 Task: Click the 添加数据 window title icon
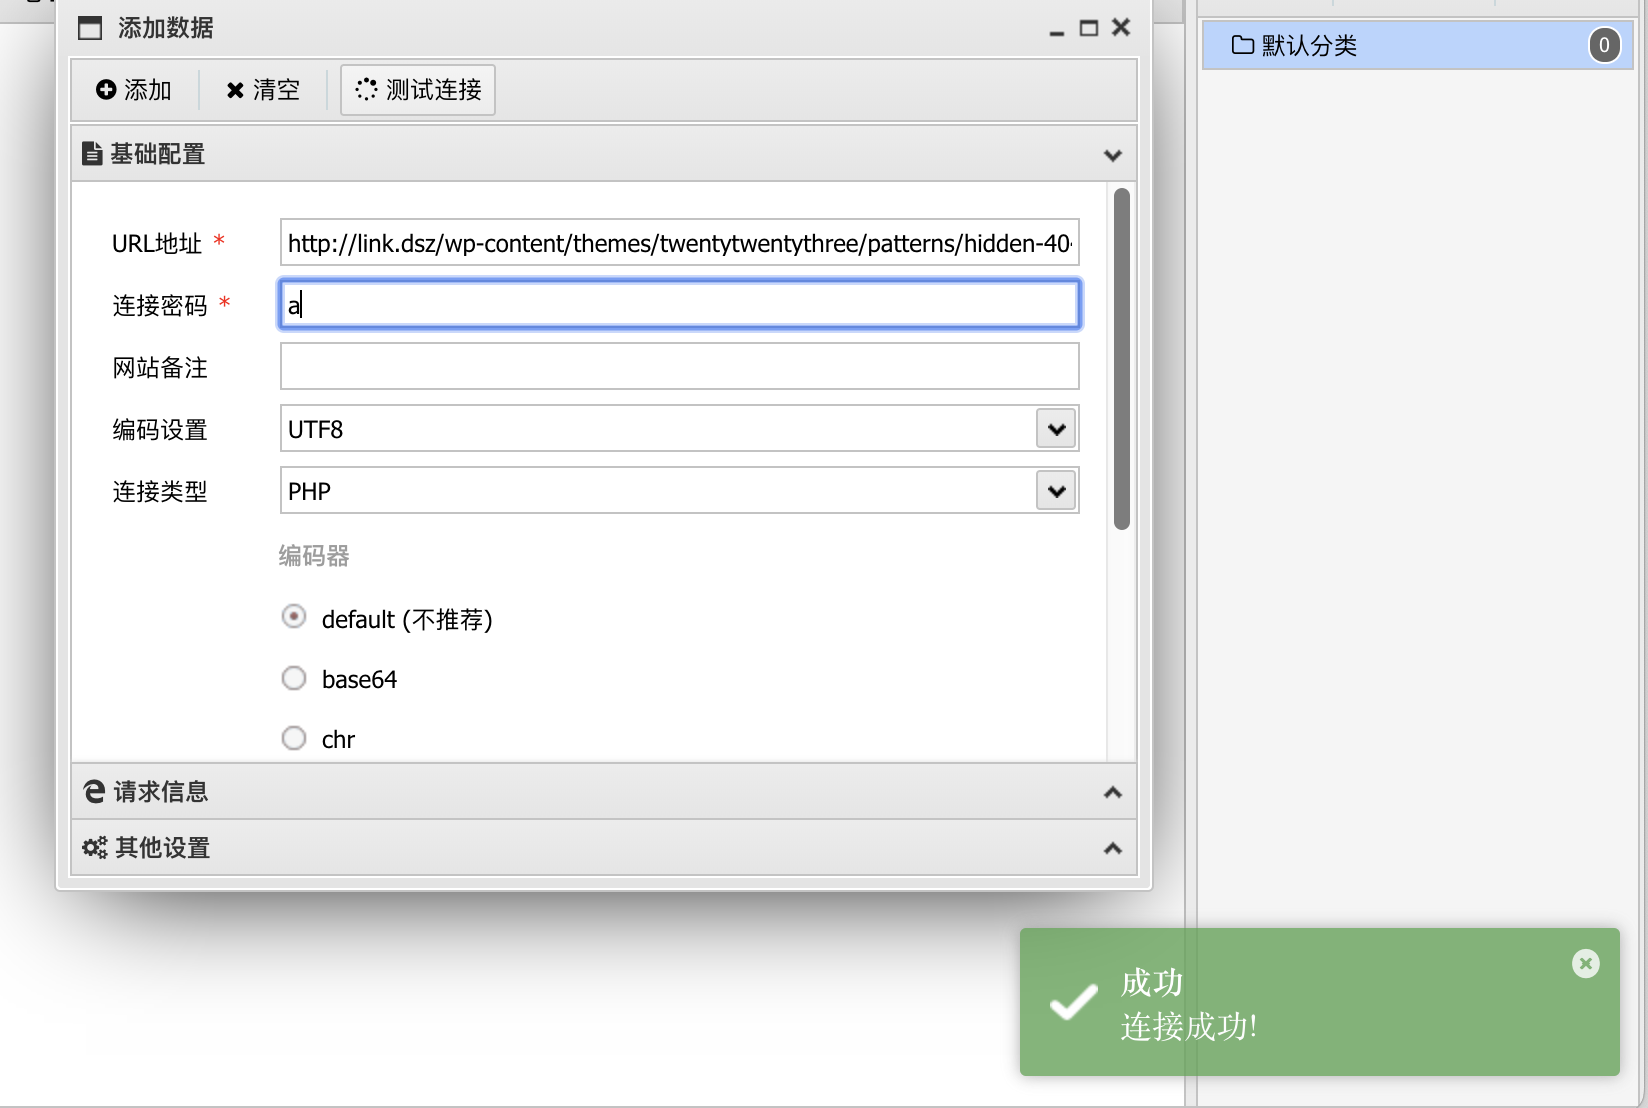coord(90,28)
